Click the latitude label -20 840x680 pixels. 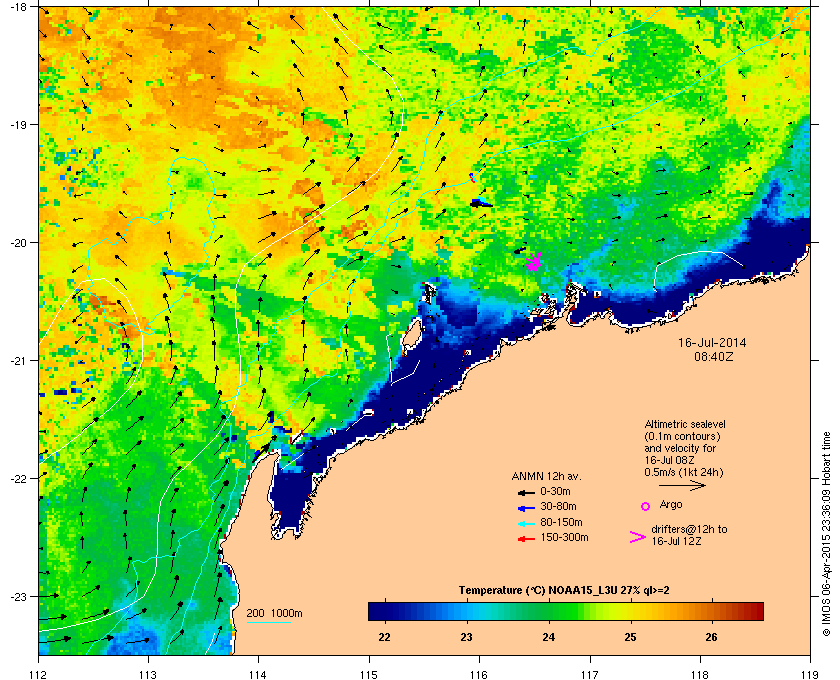[x=17, y=243]
